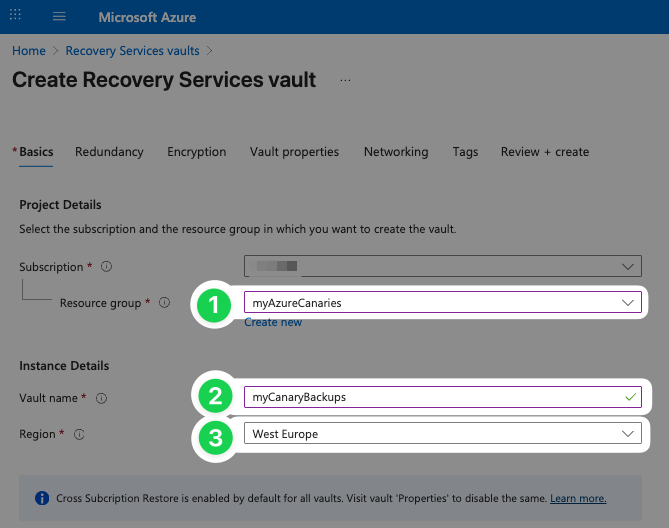Image resolution: width=669 pixels, height=528 pixels.
Task: Go to Home breadcrumb link
Action: [29, 51]
